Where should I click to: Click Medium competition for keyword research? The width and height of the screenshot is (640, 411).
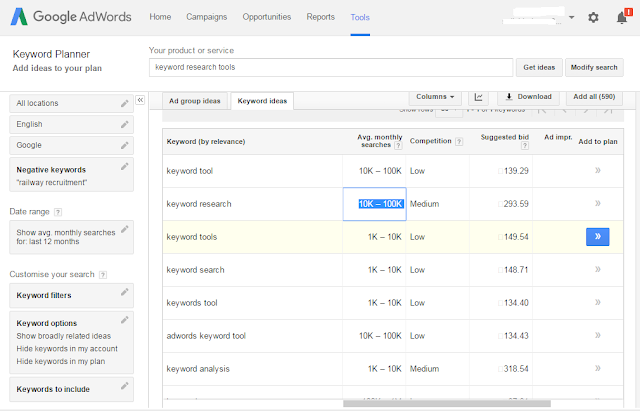[424, 204]
